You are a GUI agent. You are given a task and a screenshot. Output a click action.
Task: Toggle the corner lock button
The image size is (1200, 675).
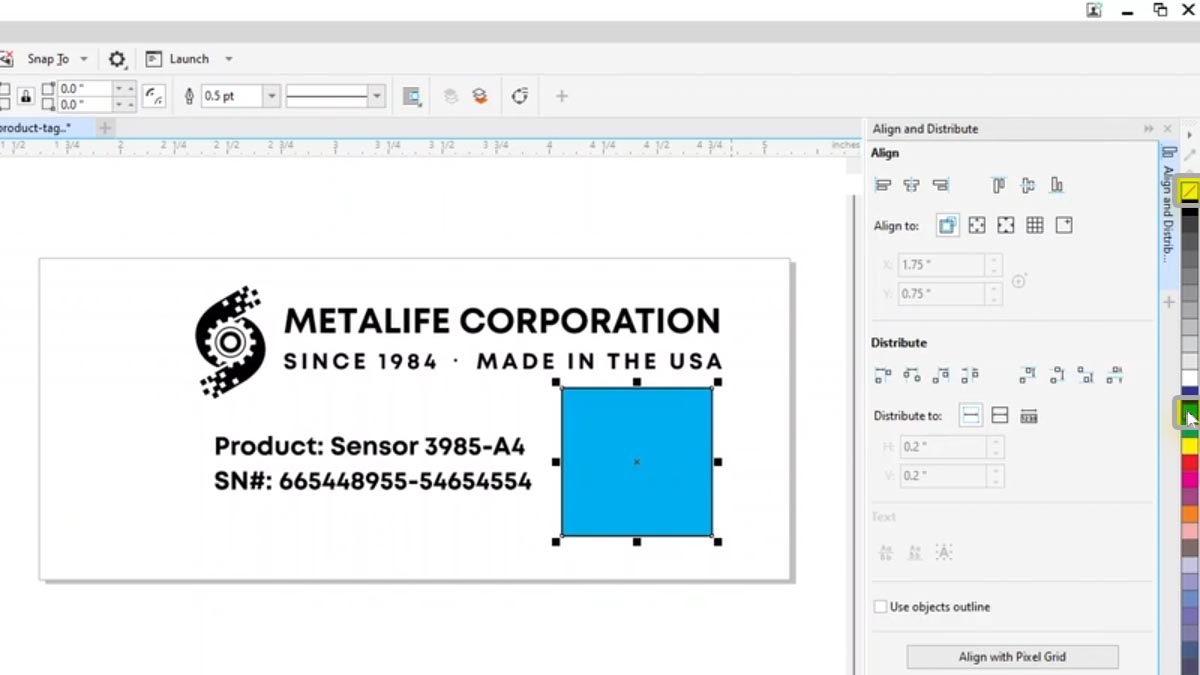tap(26, 96)
